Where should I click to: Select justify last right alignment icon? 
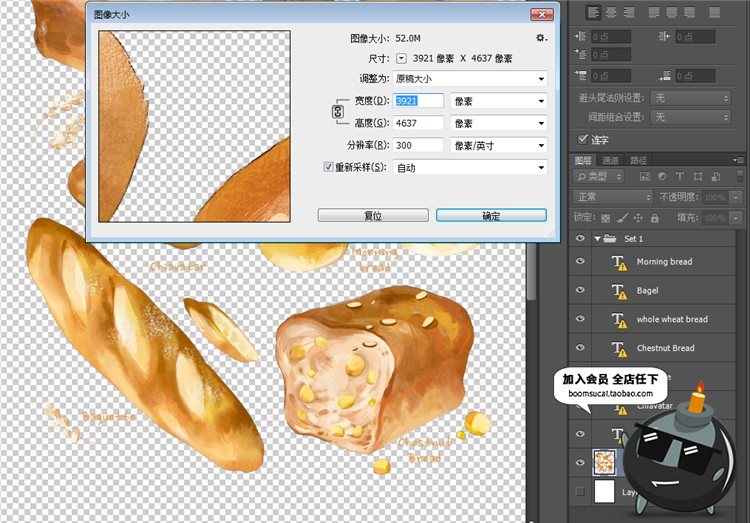point(690,12)
